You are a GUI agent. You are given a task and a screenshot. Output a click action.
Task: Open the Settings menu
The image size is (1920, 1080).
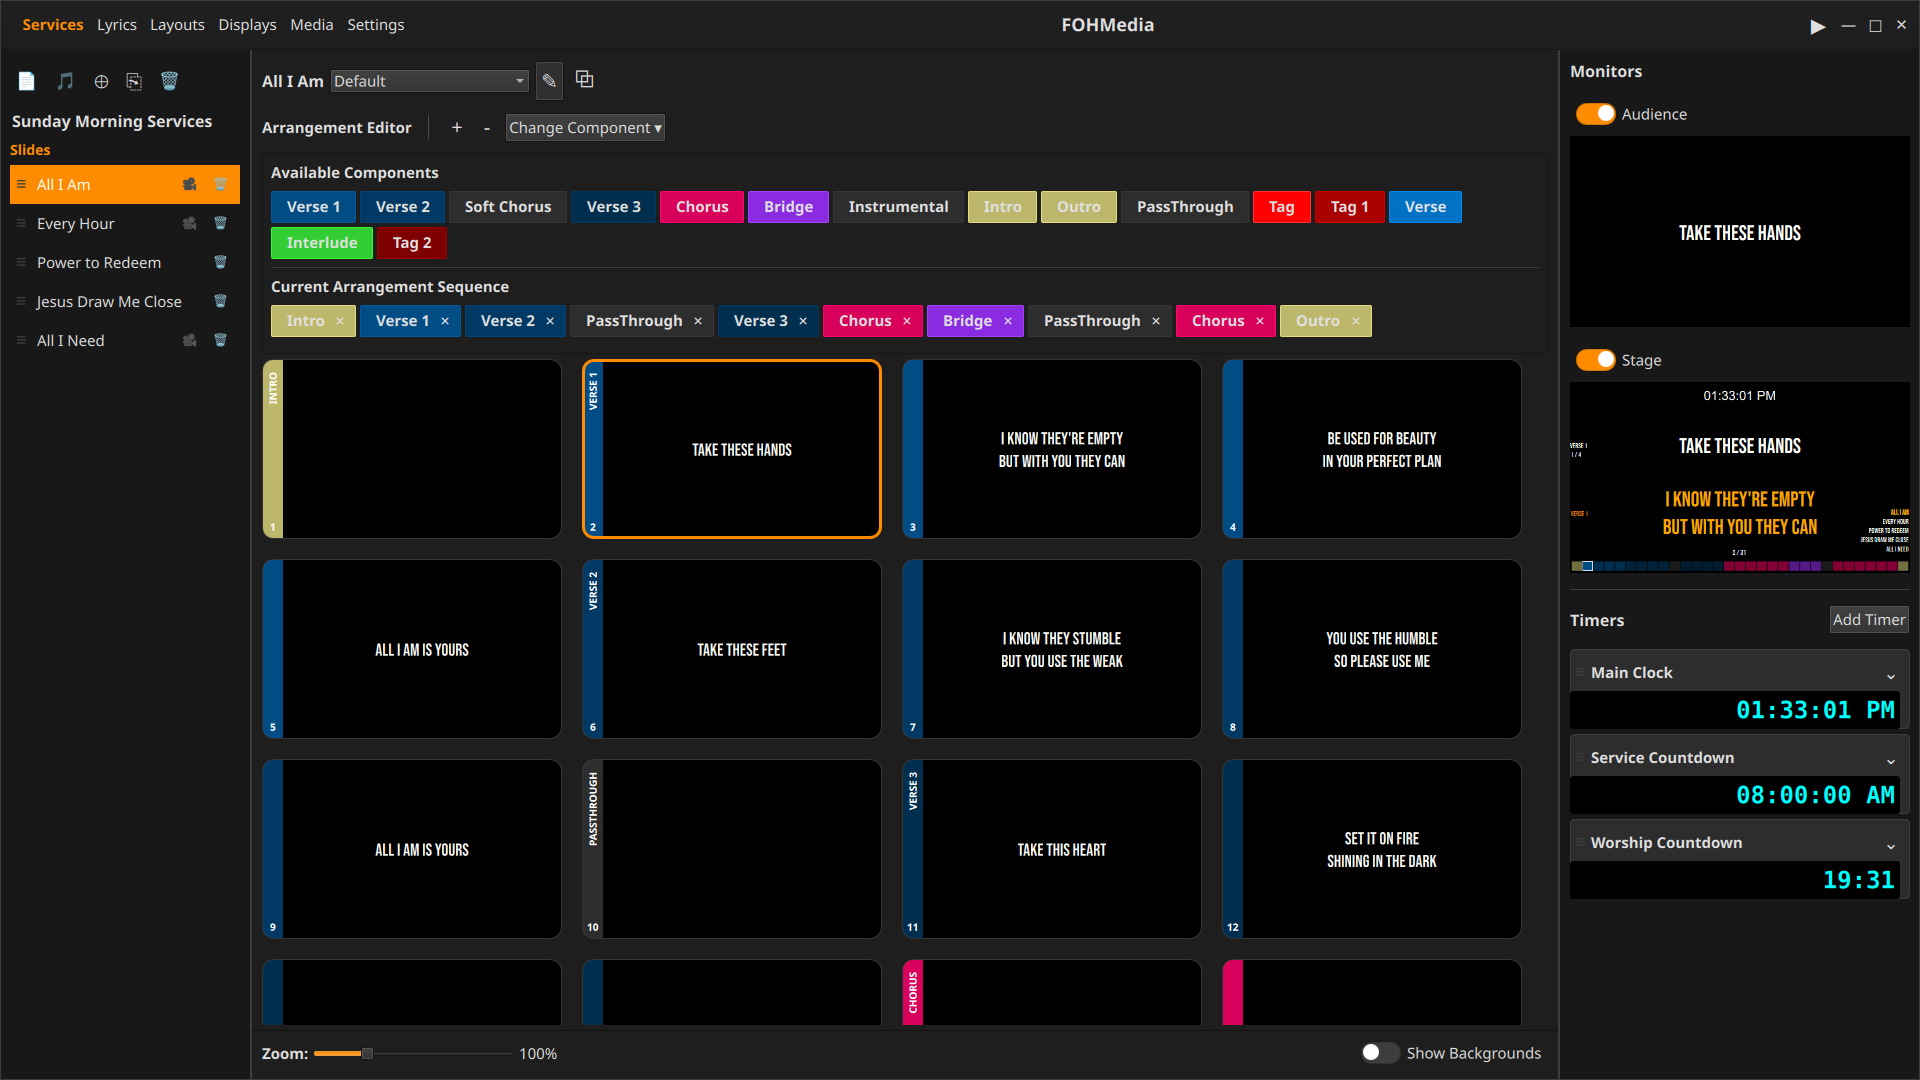click(x=376, y=24)
